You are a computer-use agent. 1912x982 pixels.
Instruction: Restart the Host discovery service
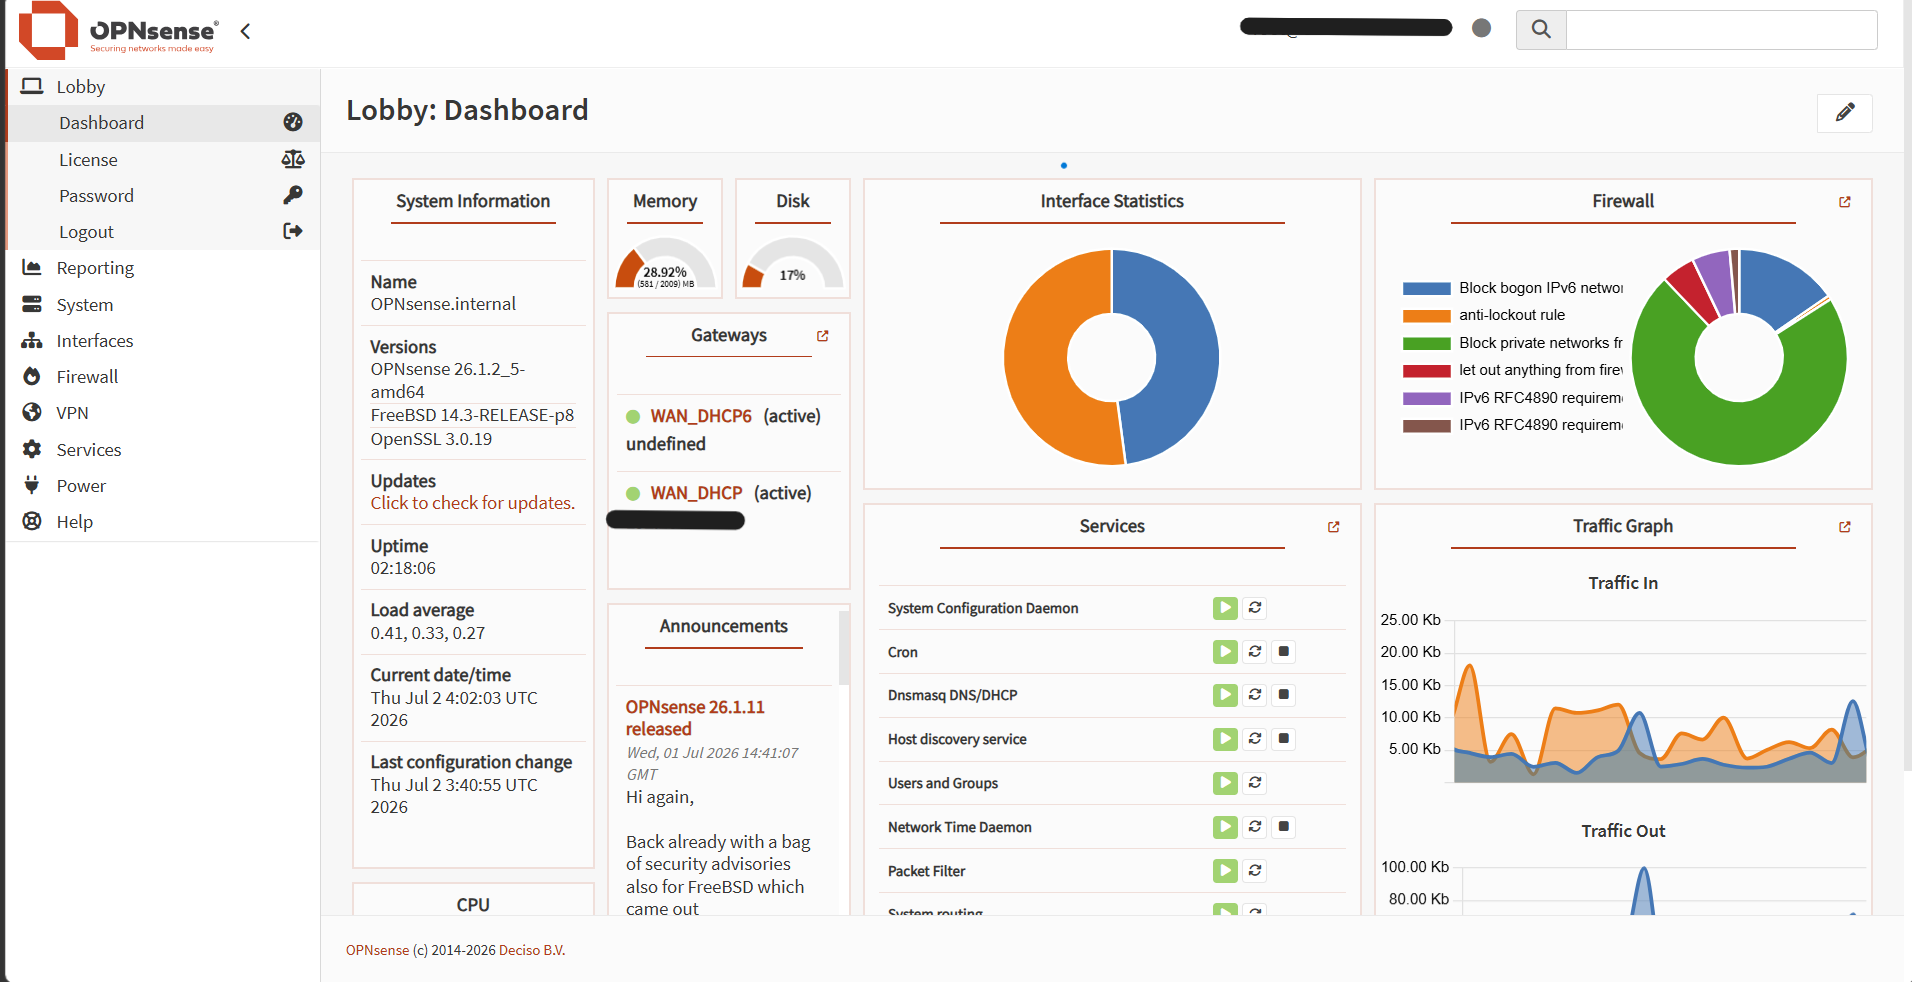(1255, 739)
